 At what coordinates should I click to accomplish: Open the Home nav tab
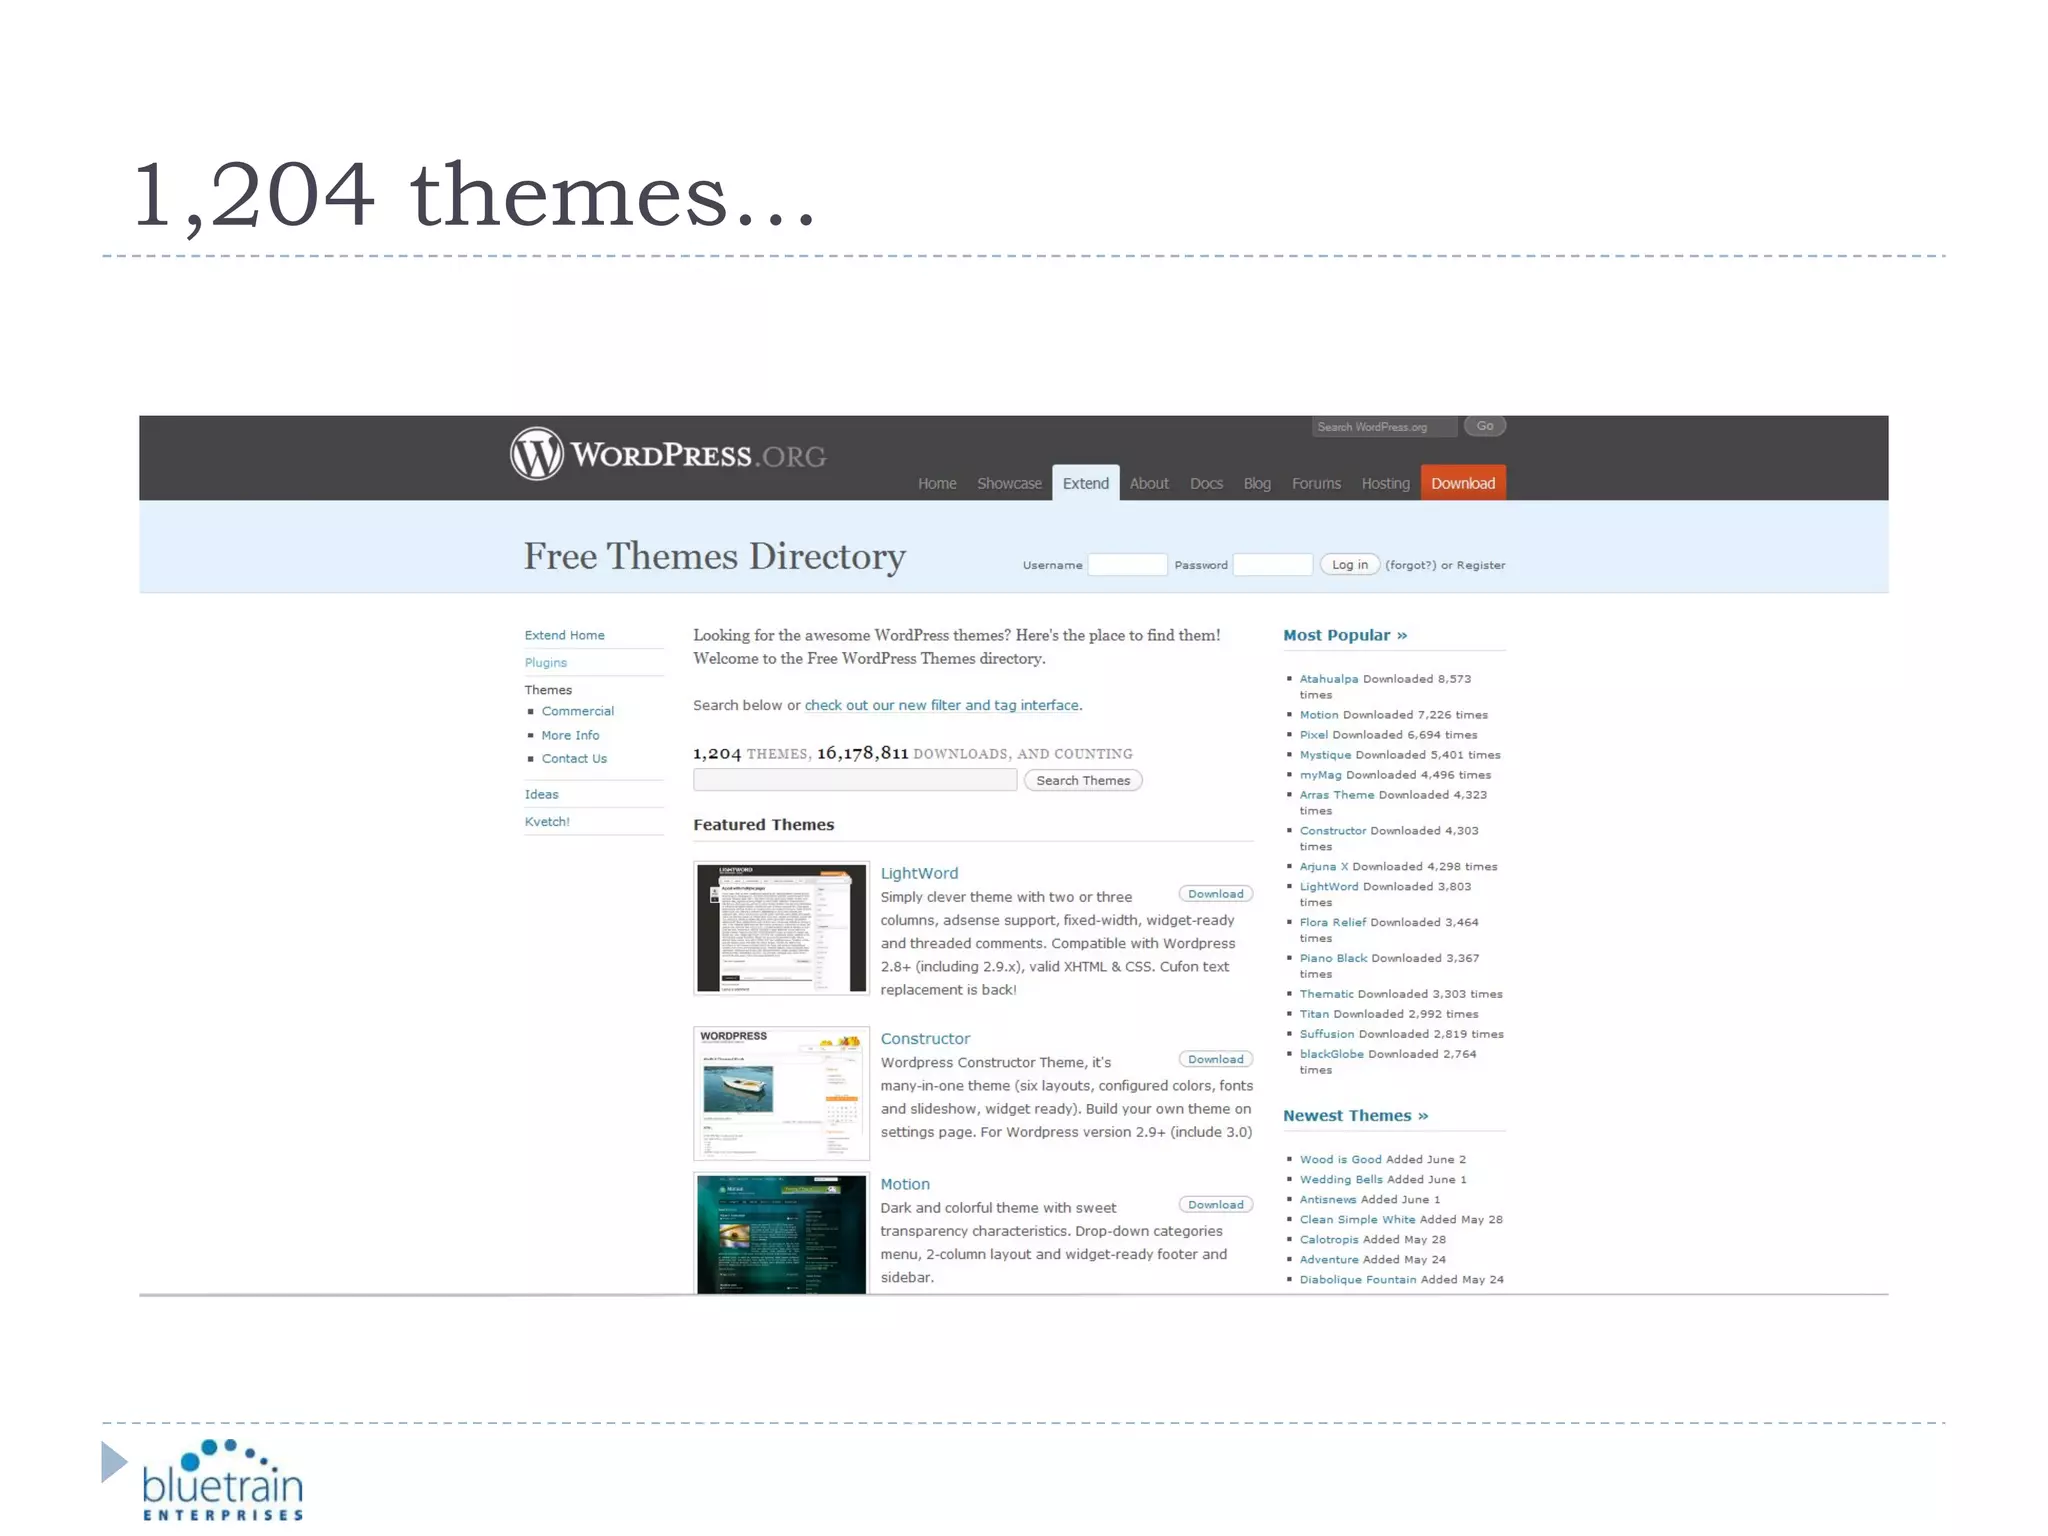tap(937, 484)
